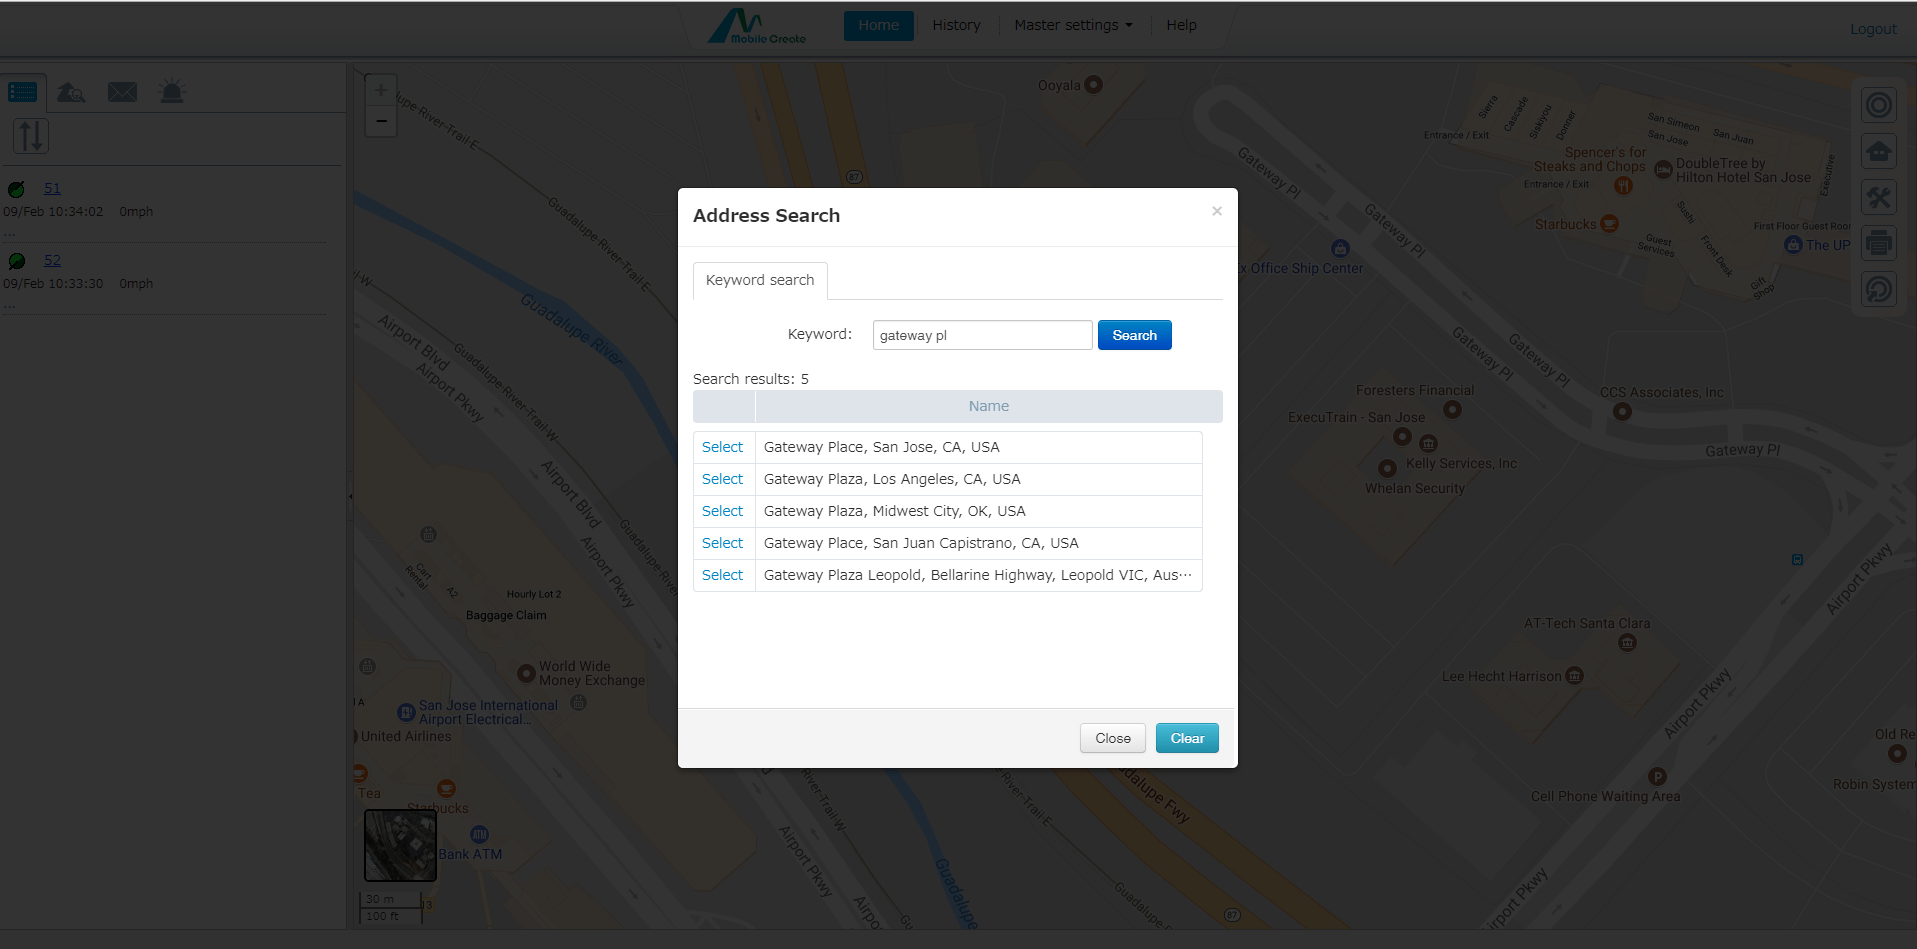The height and width of the screenshot is (949, 1917).
Task: Click the refresh icon on right toolbar
Action: (x=1878, y=289)
